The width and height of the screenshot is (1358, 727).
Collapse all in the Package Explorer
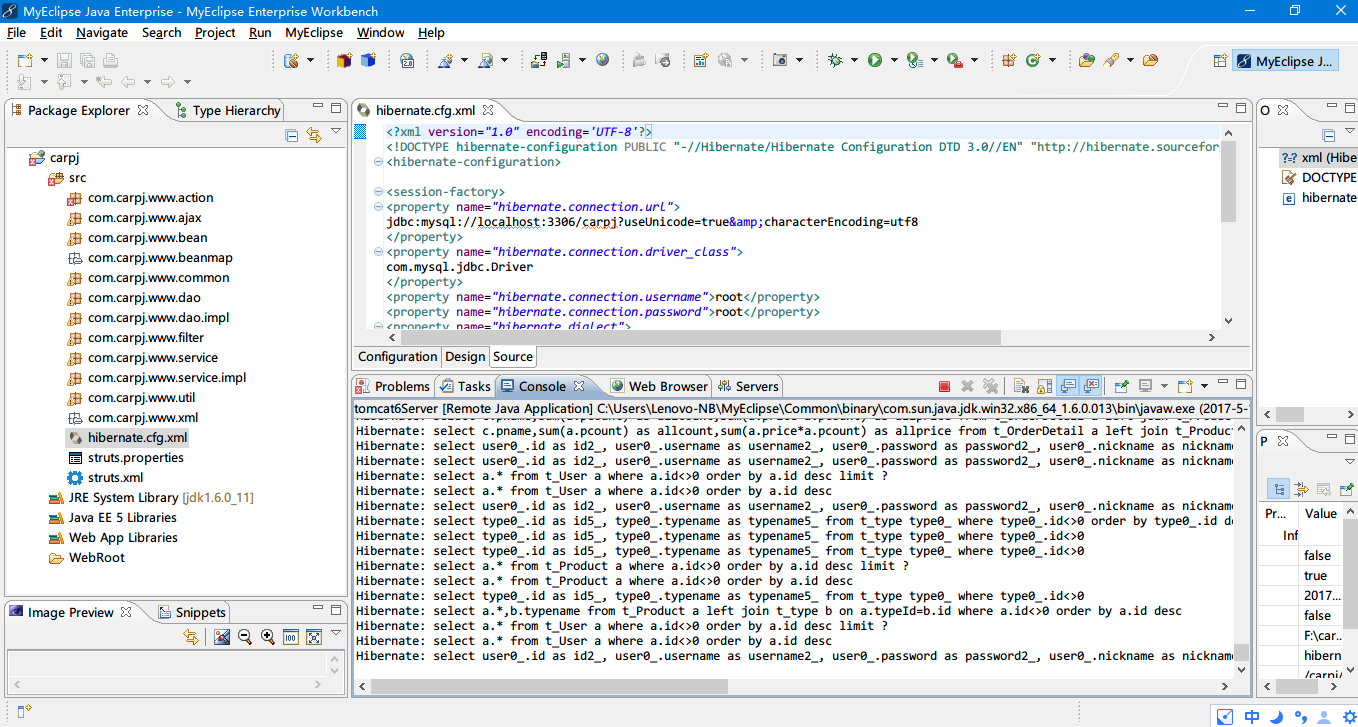tap(292, 135)
